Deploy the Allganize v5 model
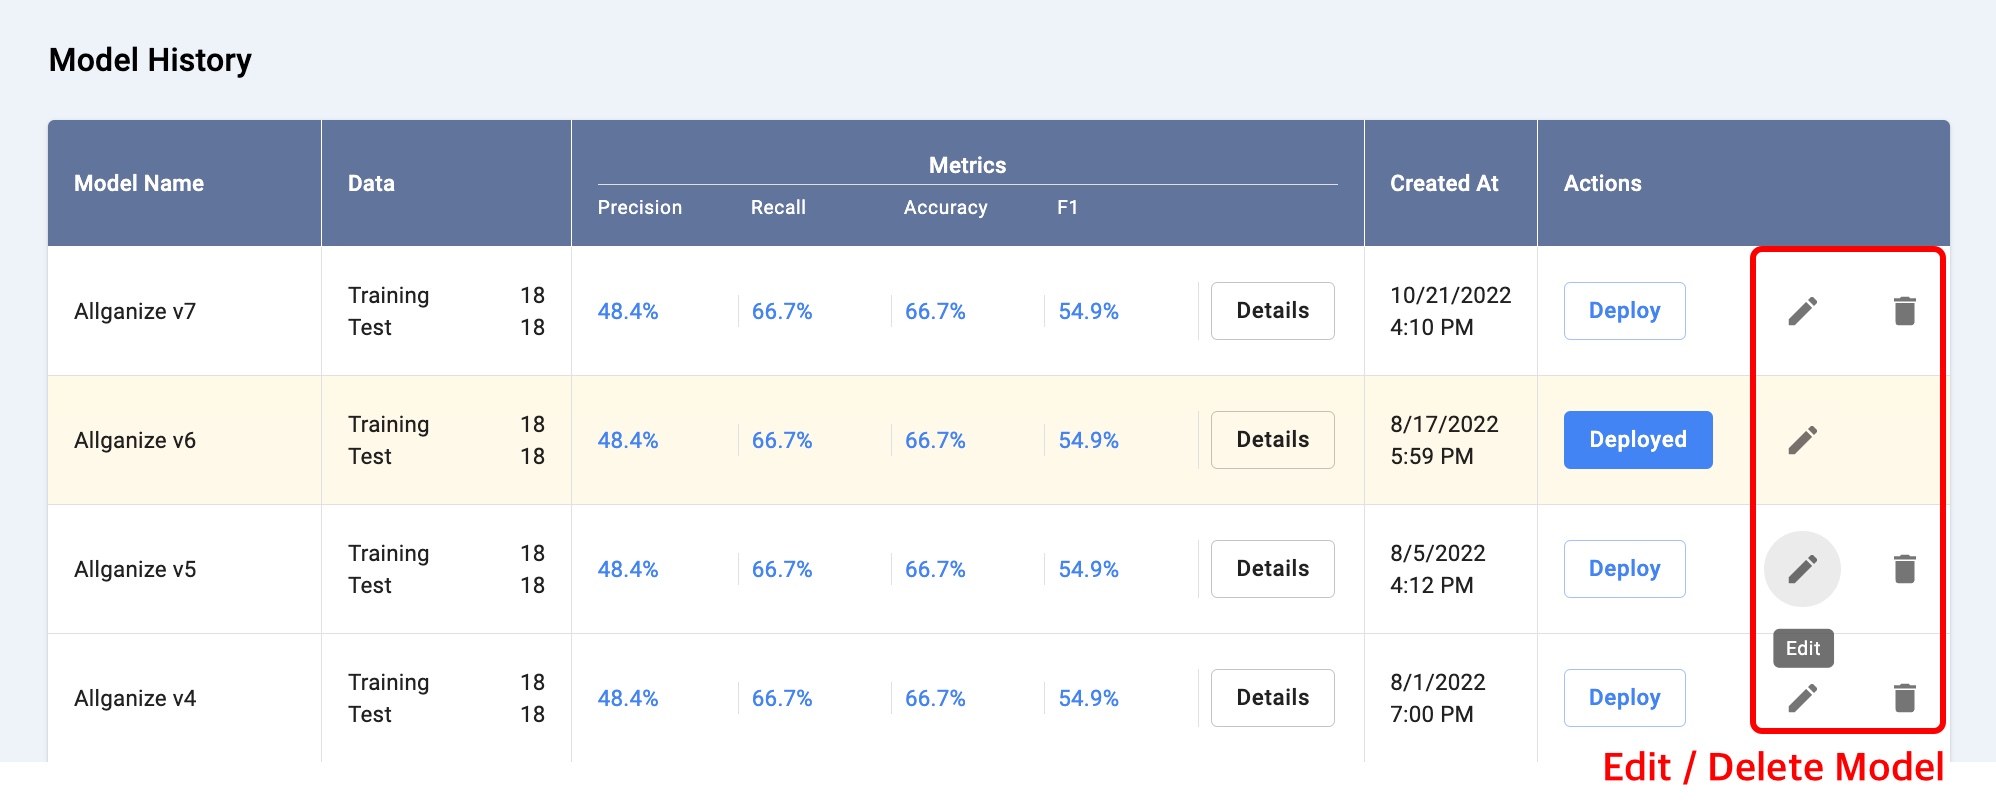The height and width of the screenshot is (804, 1996). pos(1624,569)
